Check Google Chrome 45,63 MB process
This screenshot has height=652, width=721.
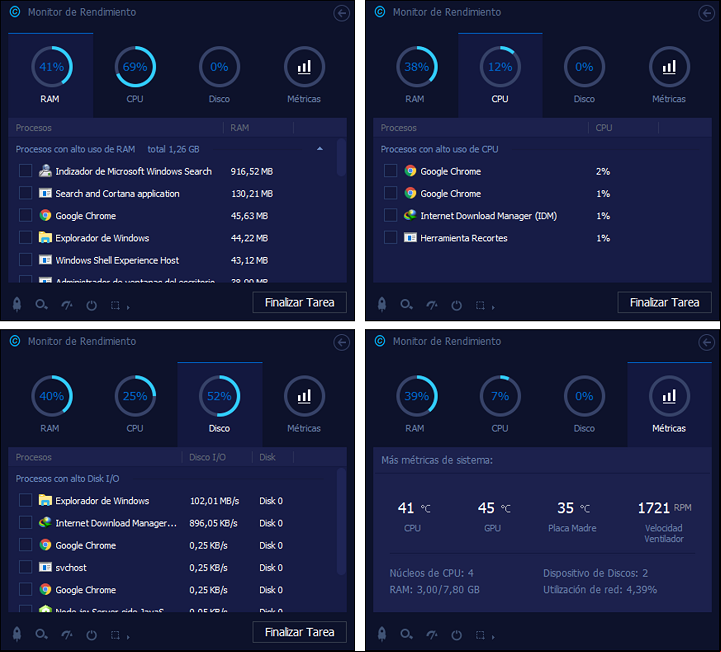(x=25, y=215)
